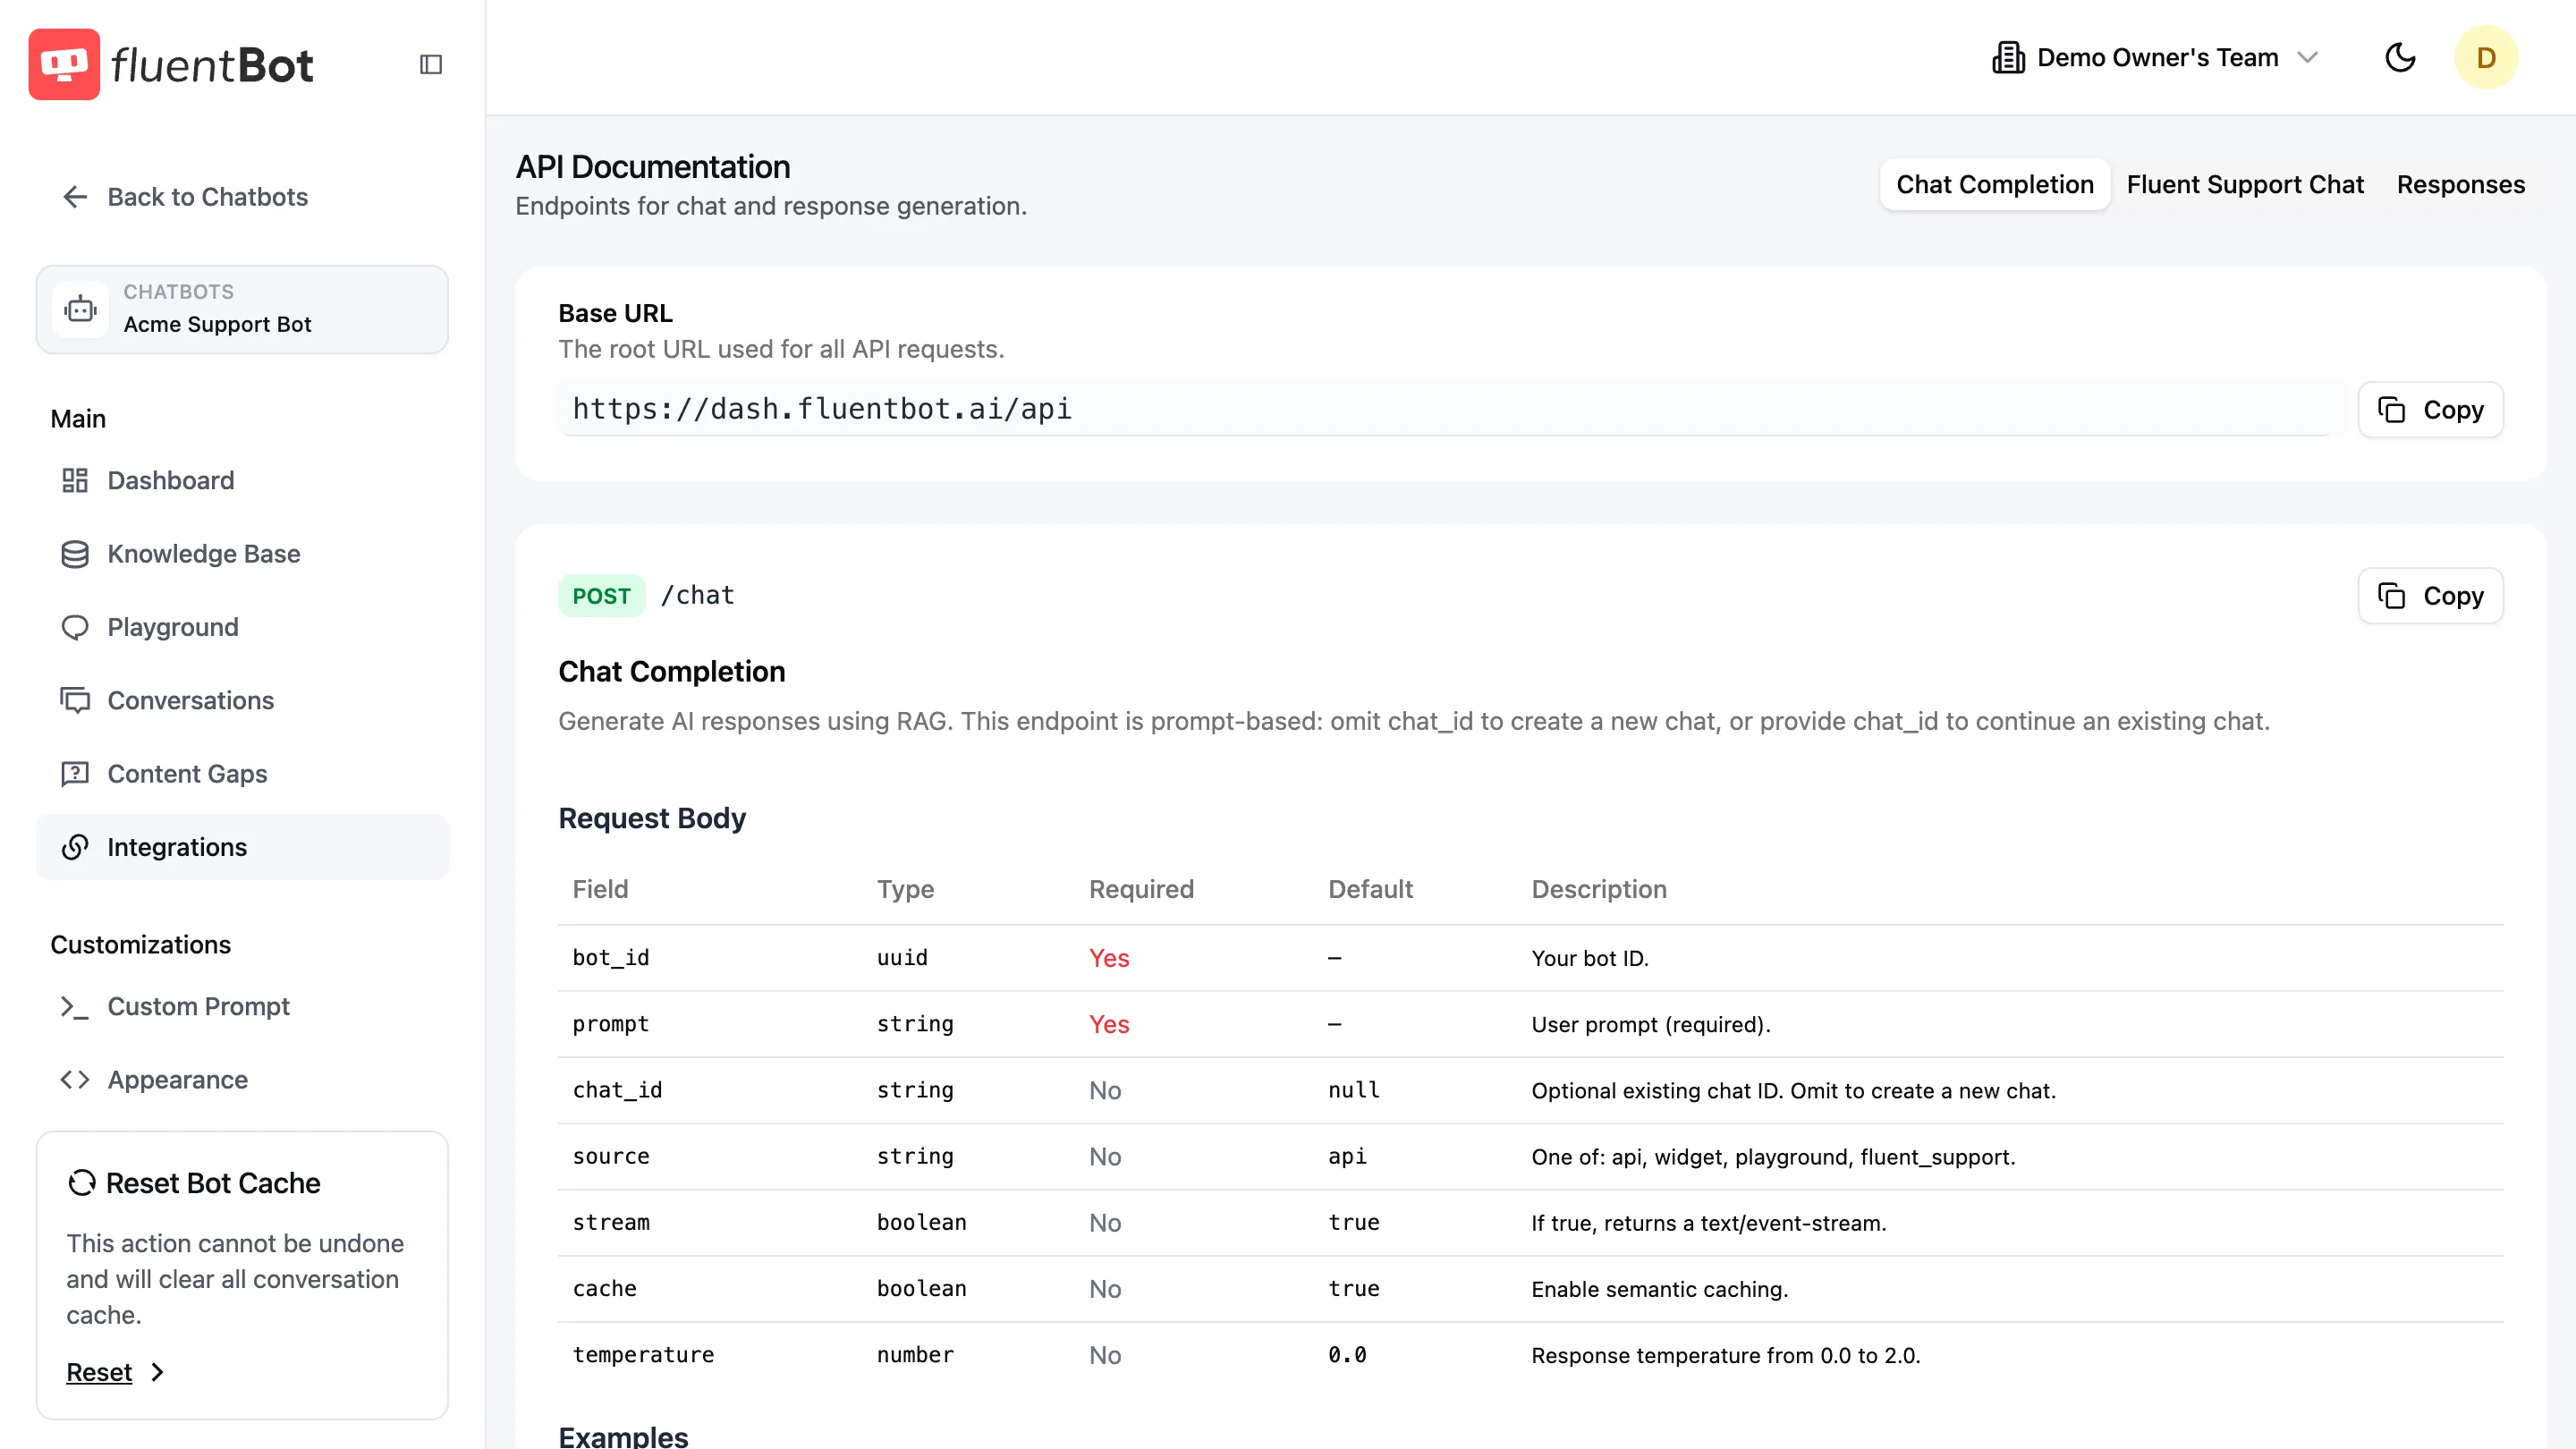This screenshot has width=2576, height=1449.
Task: Click the null default value
Action: point(1354,1090)
